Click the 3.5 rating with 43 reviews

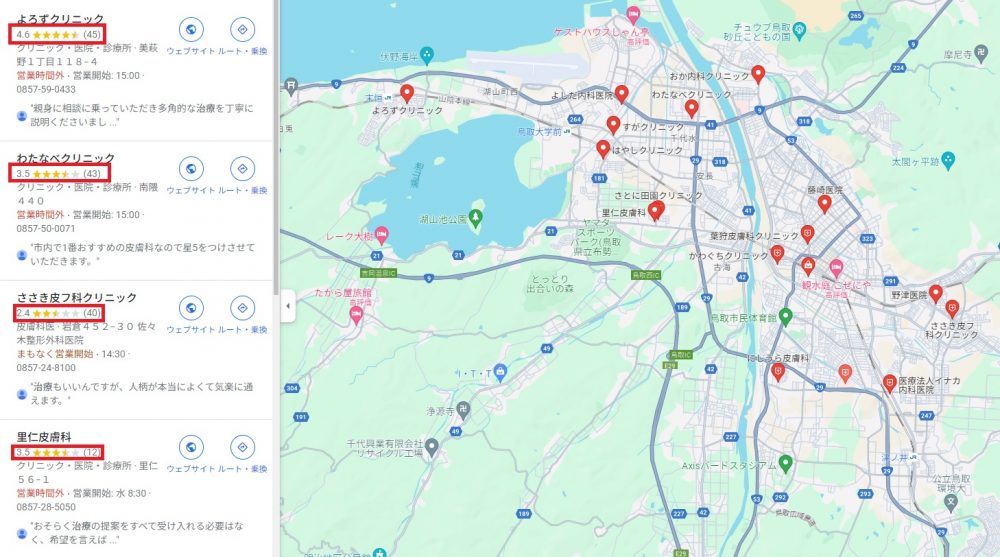(x=58, y=174)
